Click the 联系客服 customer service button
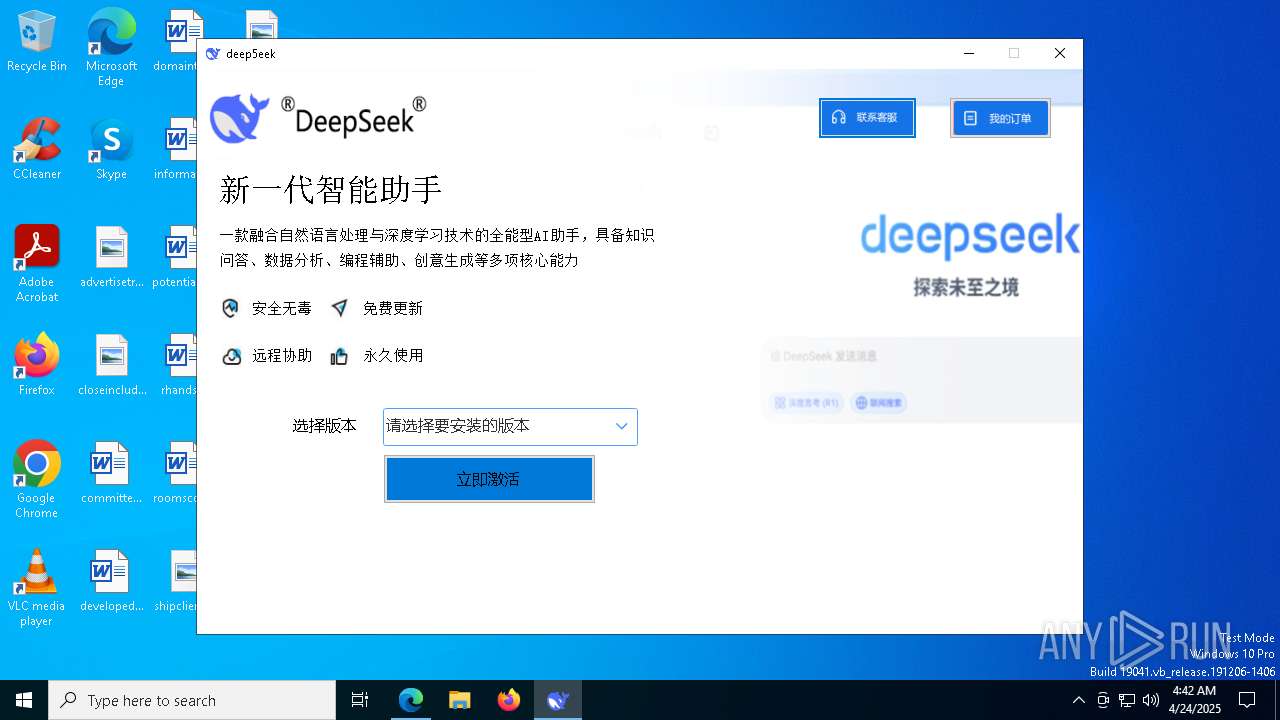Screen dimensions: 1280x720 [x=867, y=118]
